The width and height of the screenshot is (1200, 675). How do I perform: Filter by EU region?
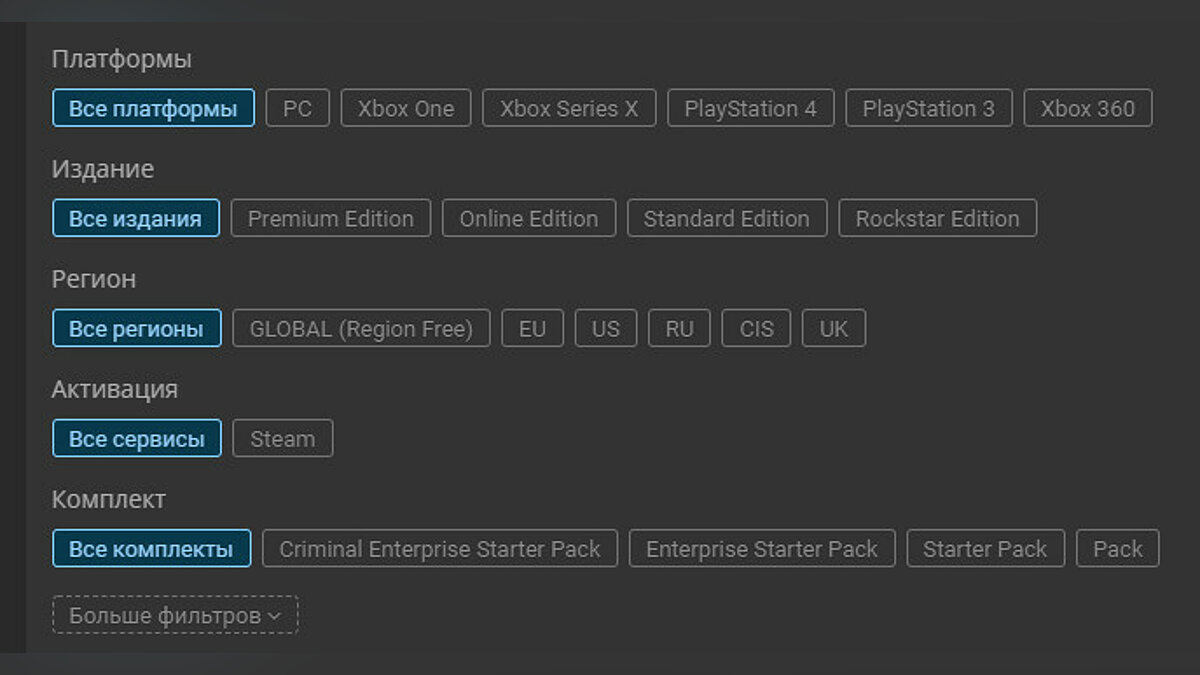coord(533,329)
